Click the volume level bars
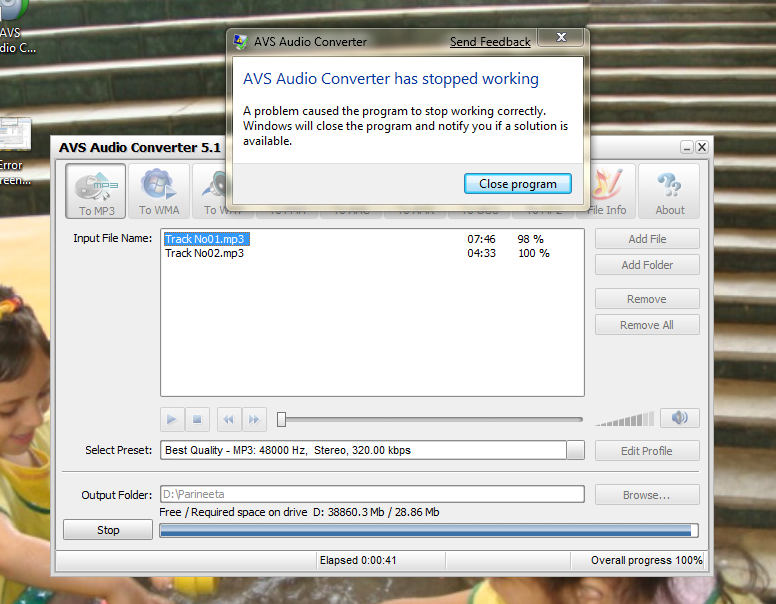 tap(625, 419)
